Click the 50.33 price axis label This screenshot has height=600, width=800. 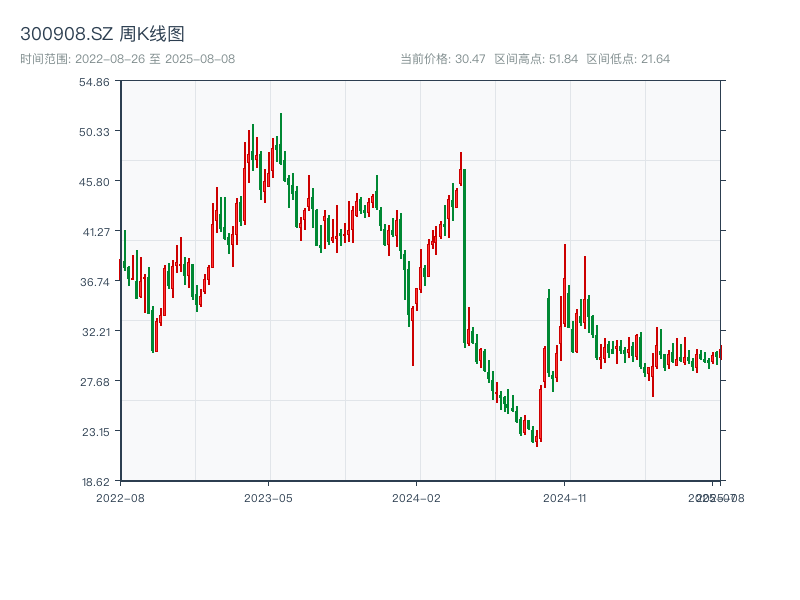[95, 132]
